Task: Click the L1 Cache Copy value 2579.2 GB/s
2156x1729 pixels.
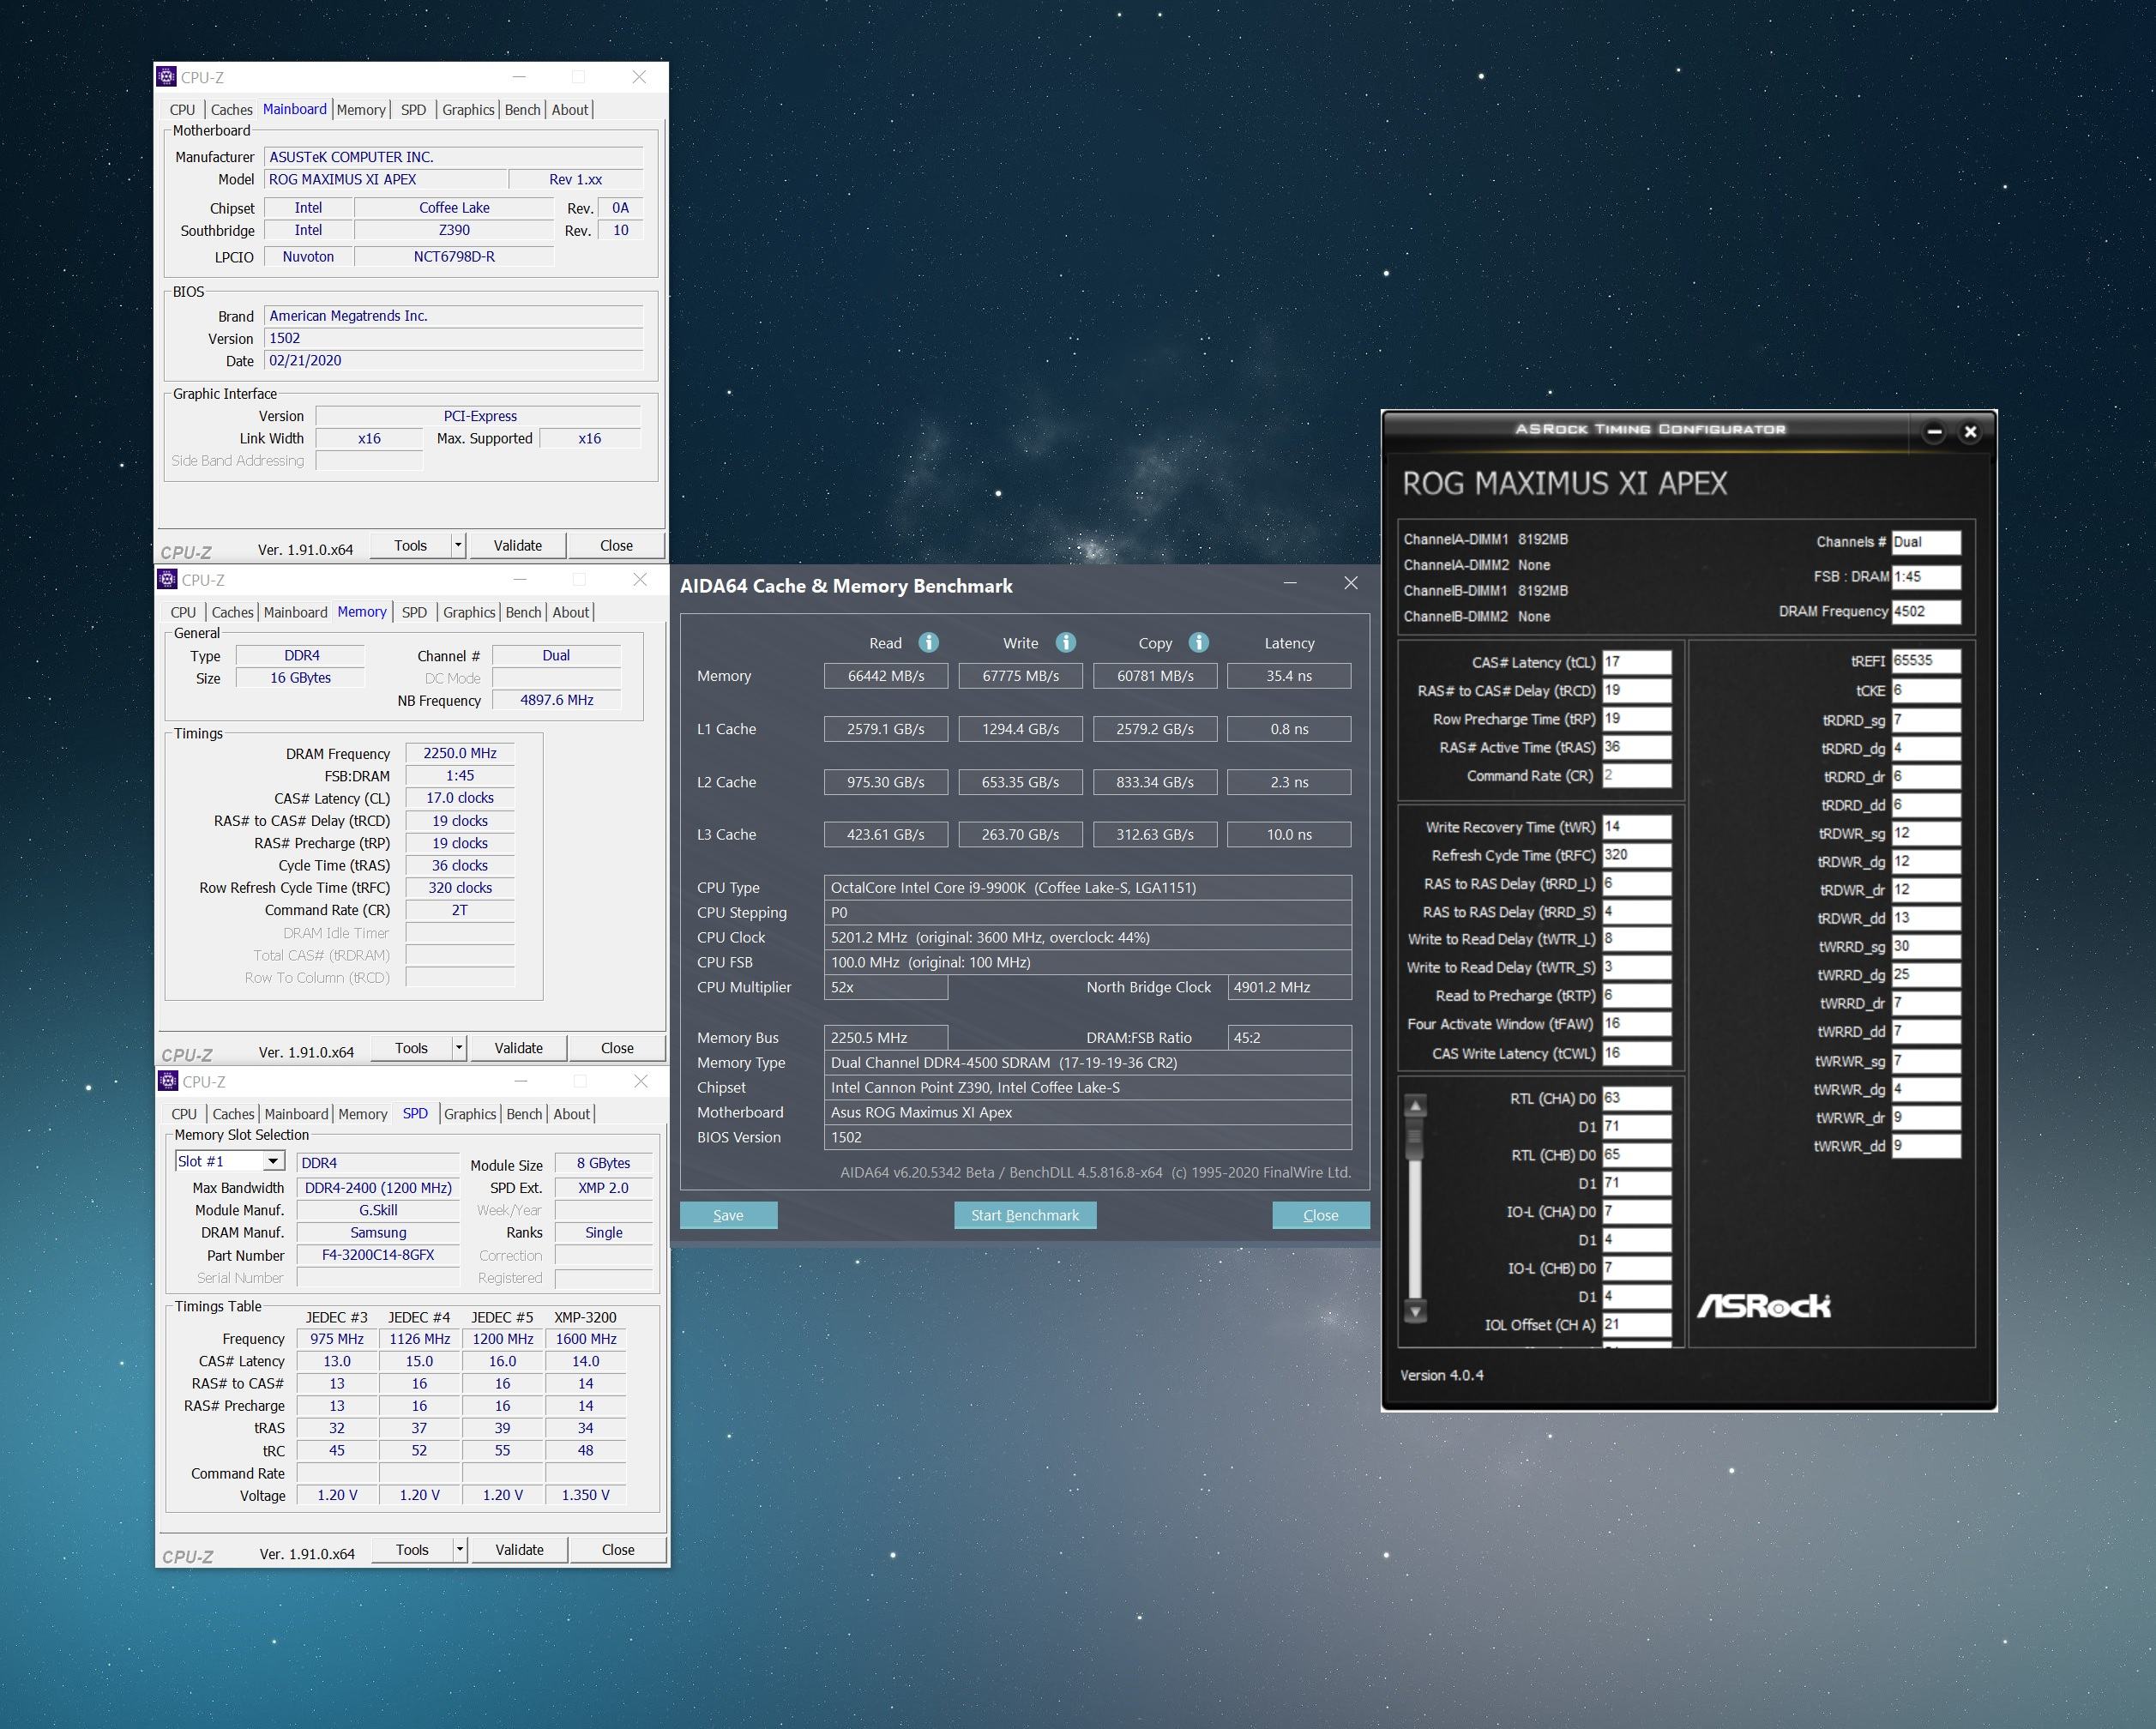Action: 1155,729
